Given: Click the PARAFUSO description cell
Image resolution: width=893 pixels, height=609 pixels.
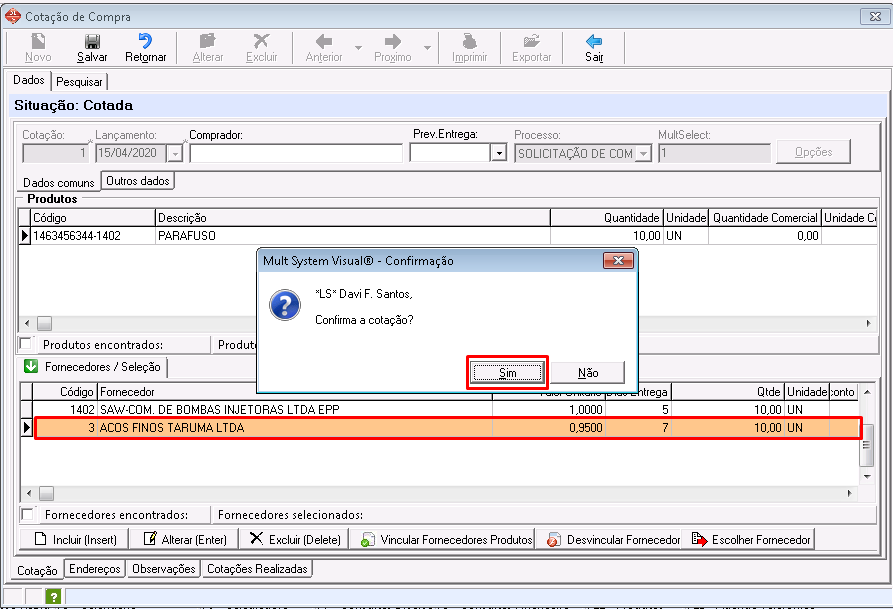Looking at the screenshot, I should coord(353,236).
